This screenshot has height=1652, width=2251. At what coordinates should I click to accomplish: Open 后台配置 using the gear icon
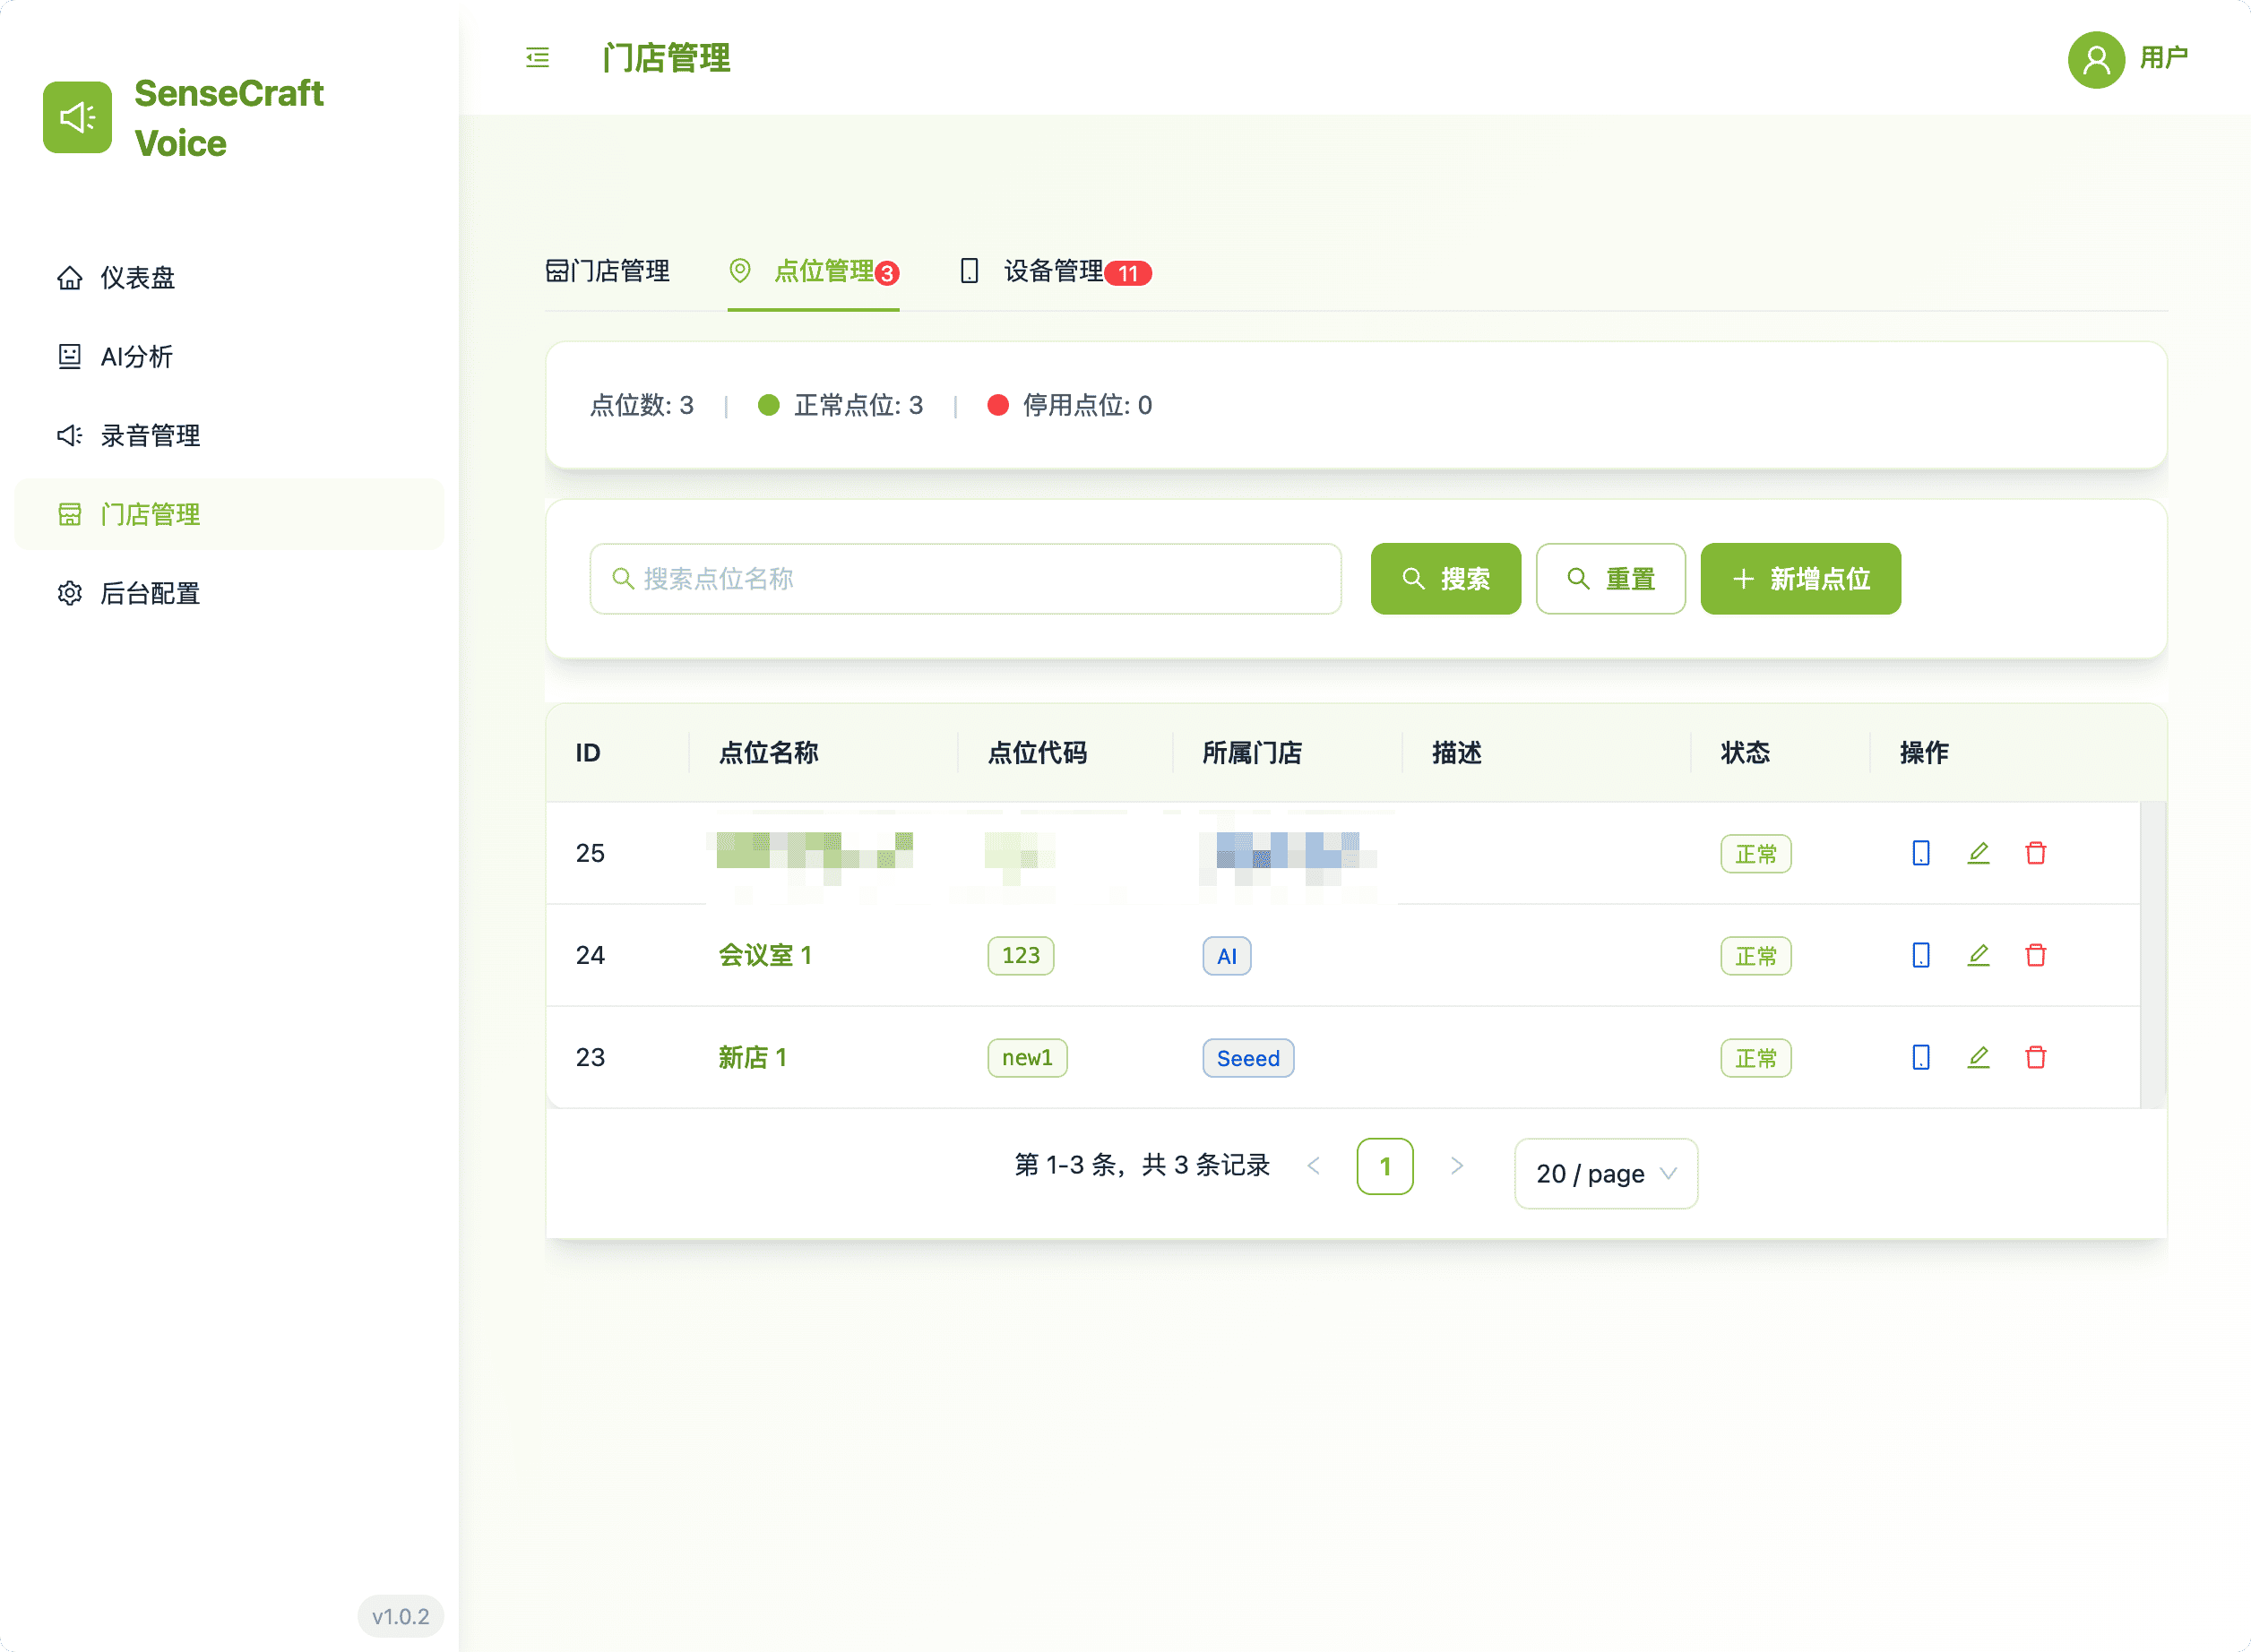pos(69,593)
